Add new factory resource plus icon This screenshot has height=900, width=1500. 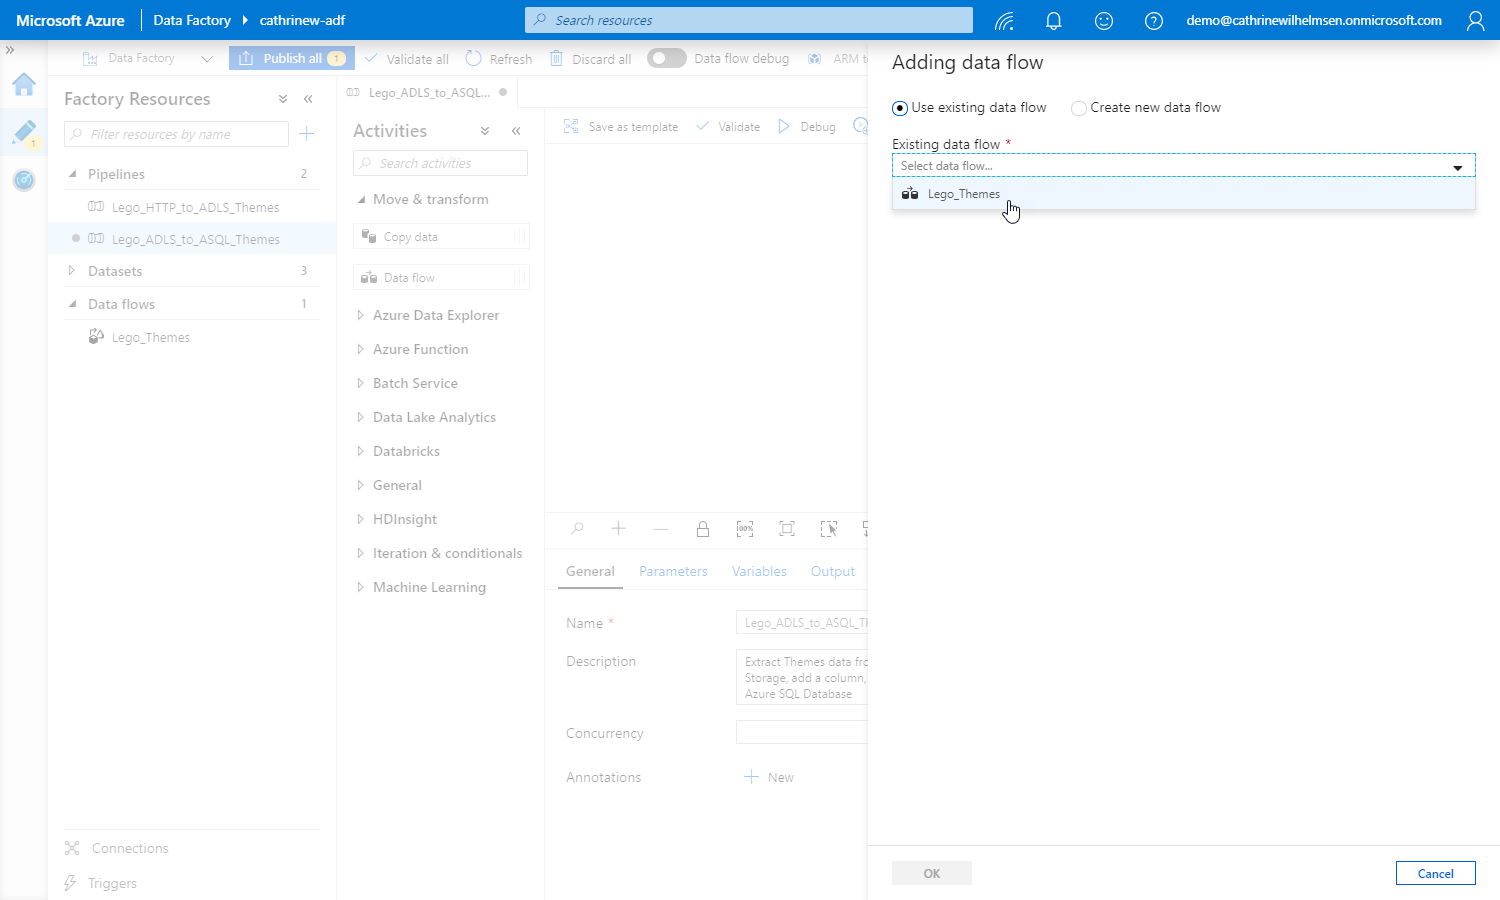[307, 134]
